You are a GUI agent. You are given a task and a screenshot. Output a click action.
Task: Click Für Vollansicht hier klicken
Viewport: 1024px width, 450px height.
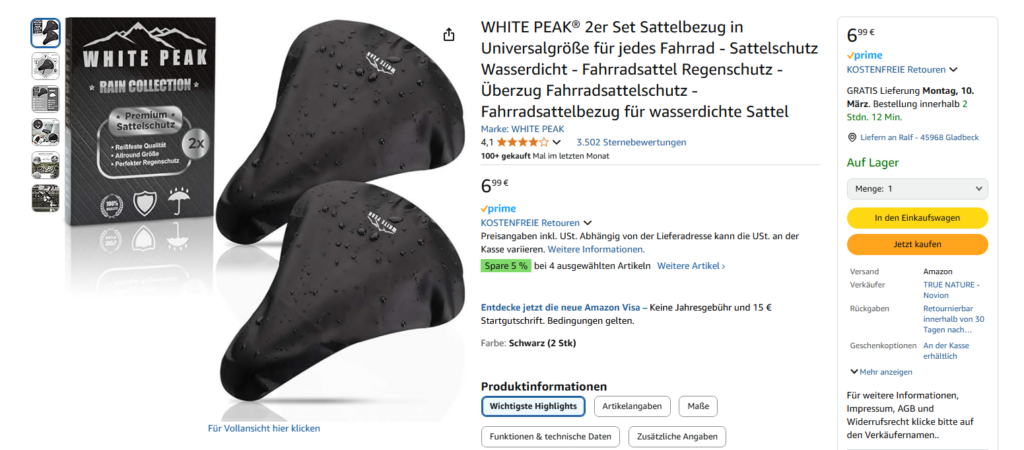pos(264,428)
